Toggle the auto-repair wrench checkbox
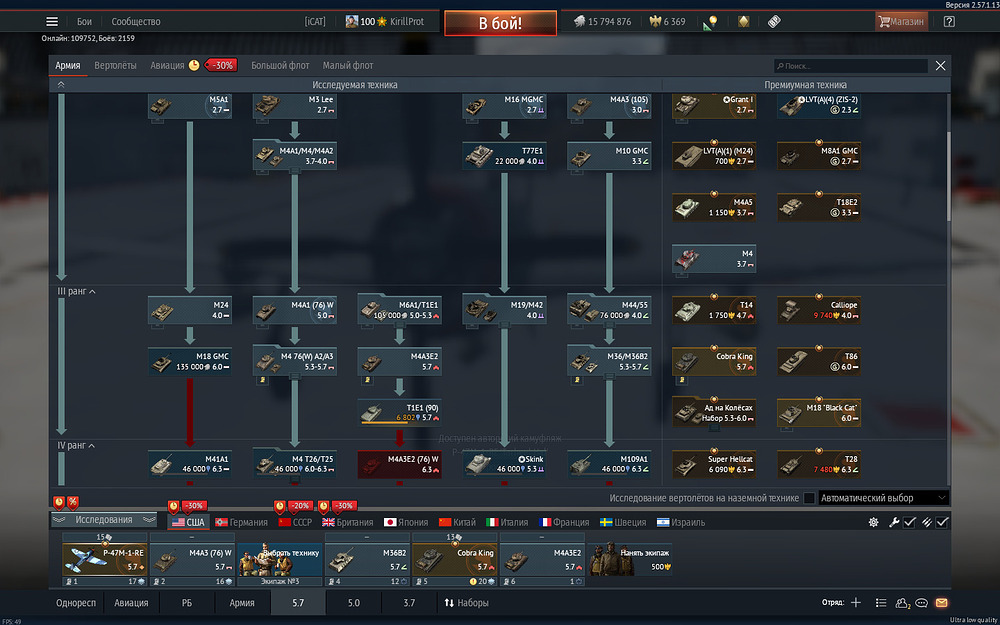This screenshot has height=625, width=1000. [909, 522]
